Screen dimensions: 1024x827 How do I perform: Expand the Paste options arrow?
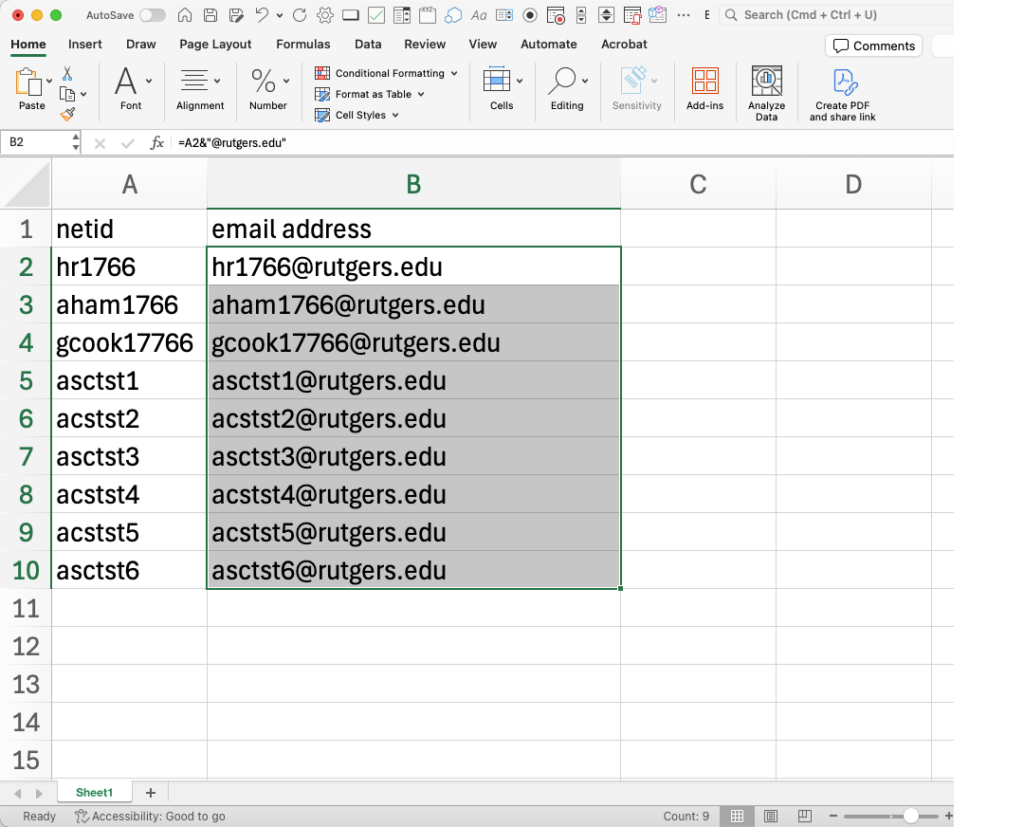coord(49,82)
